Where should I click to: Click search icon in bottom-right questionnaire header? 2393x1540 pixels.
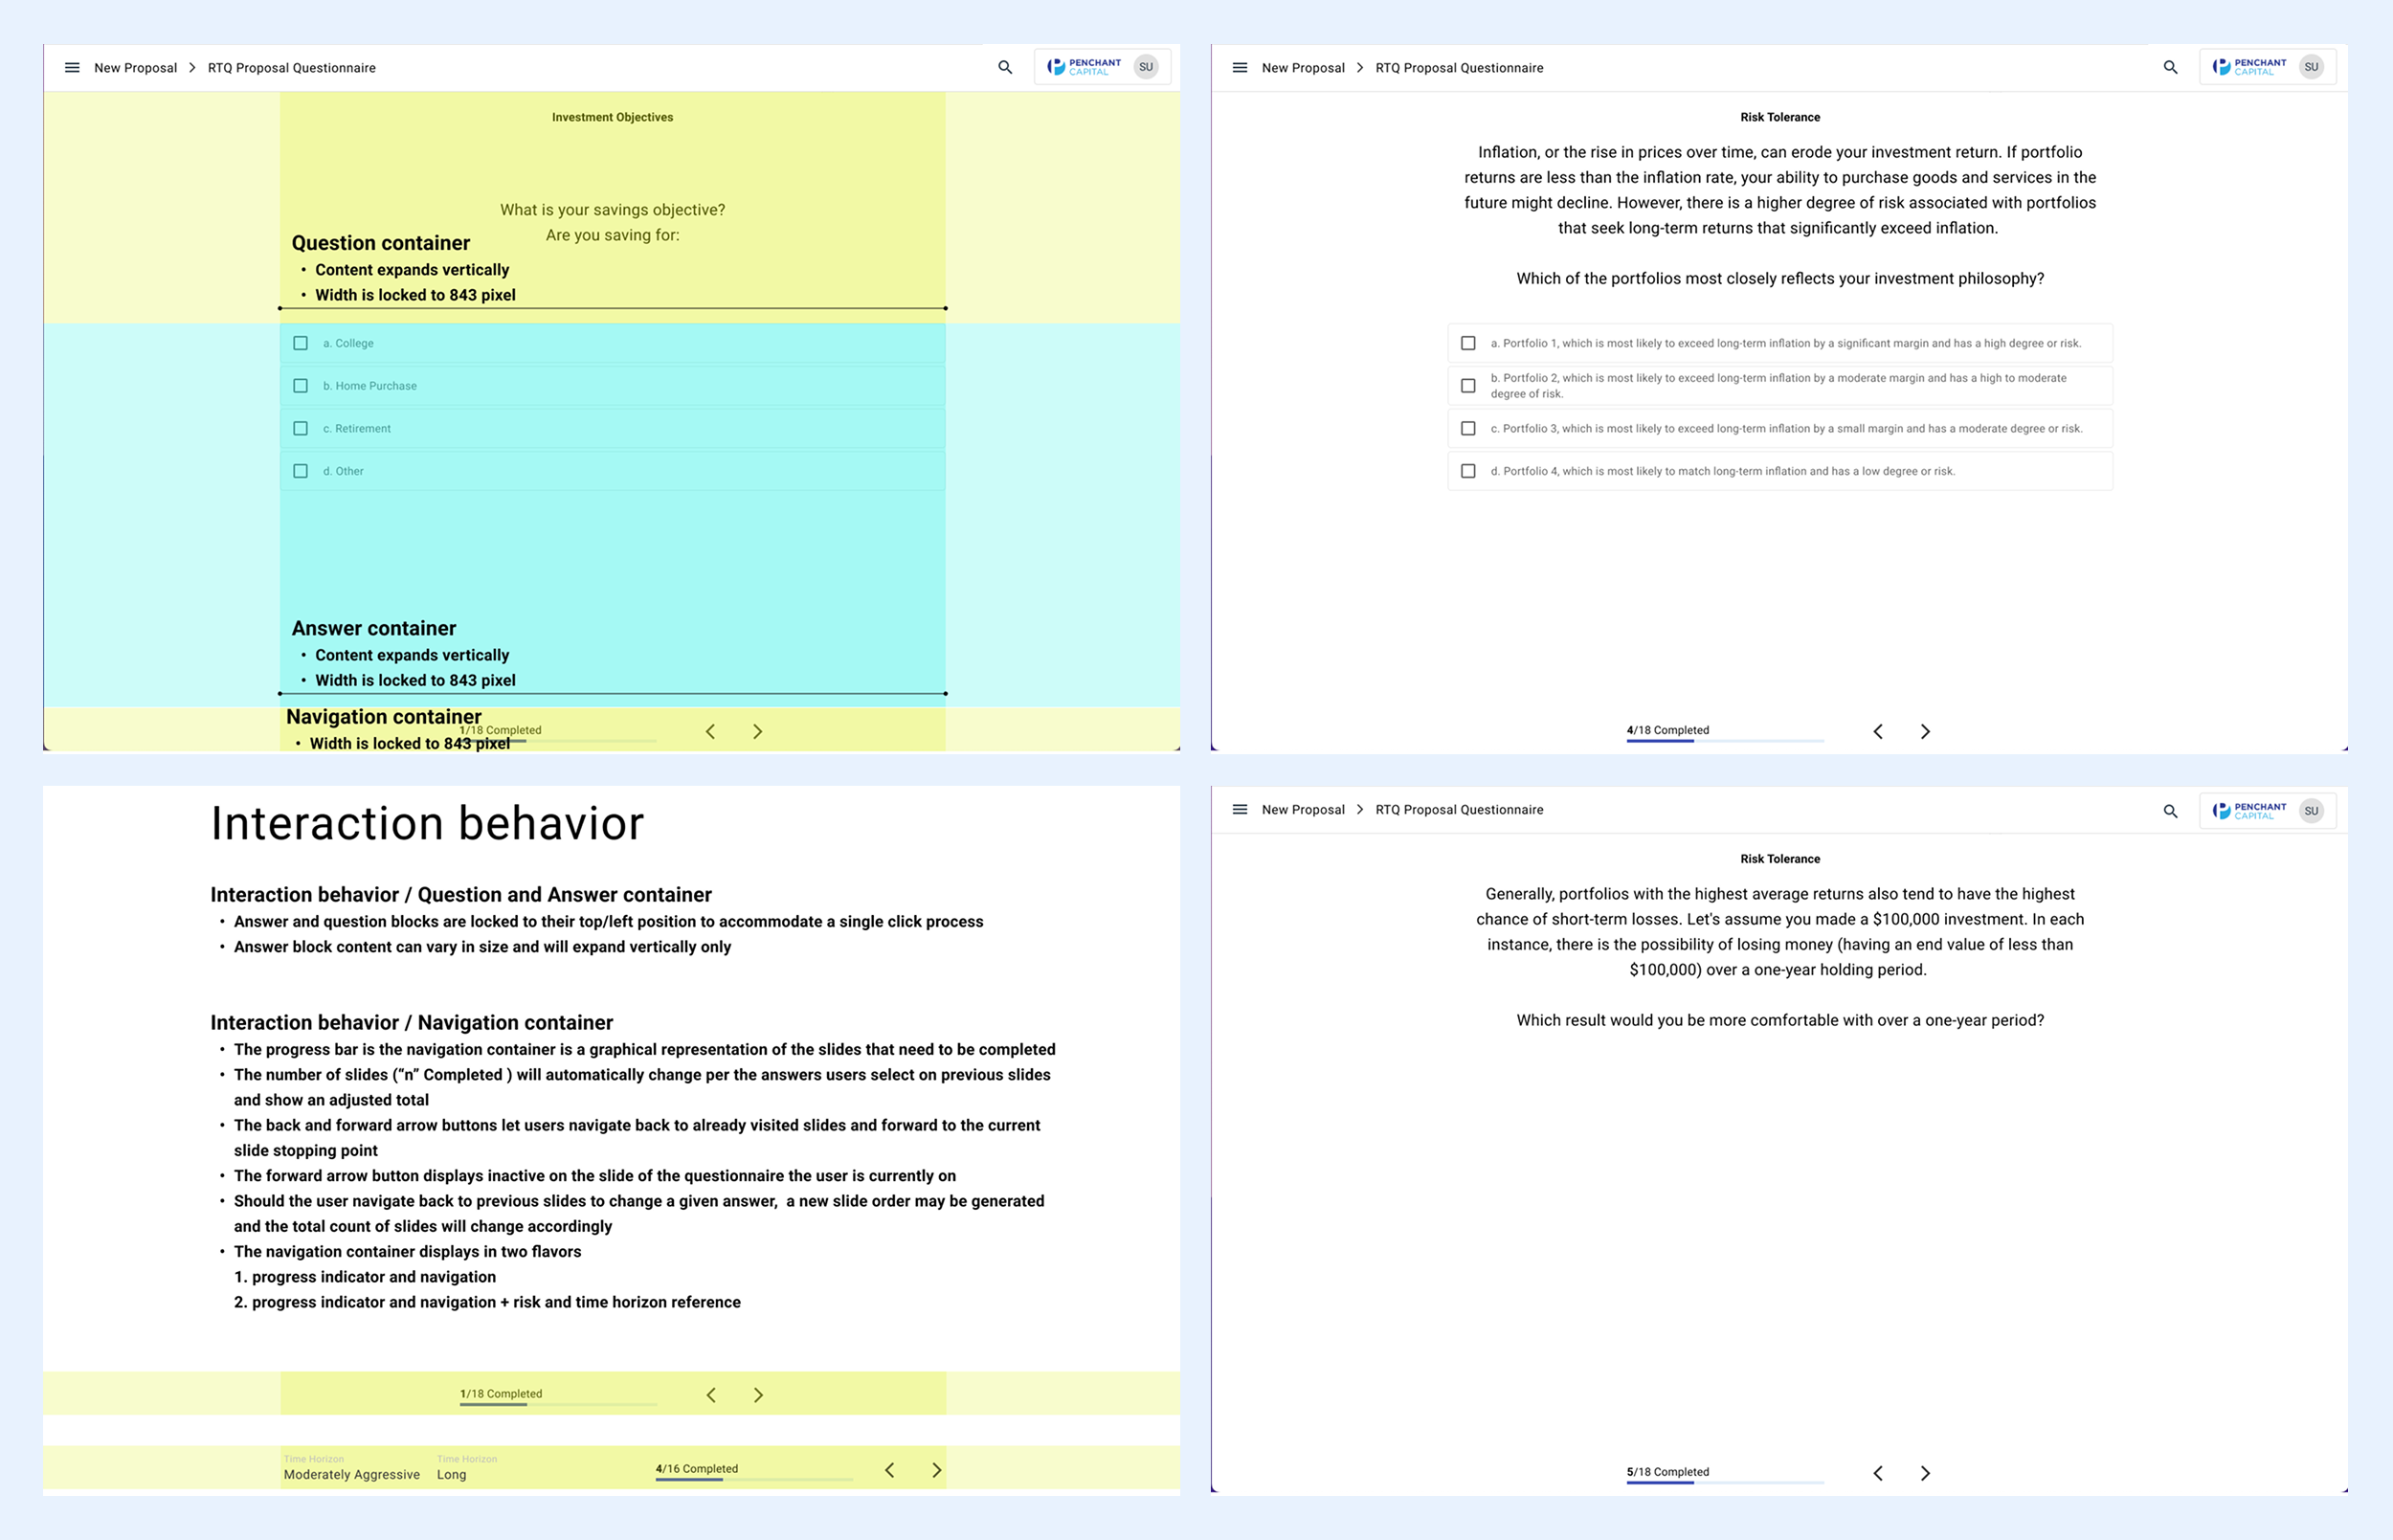coord(2170,811)
